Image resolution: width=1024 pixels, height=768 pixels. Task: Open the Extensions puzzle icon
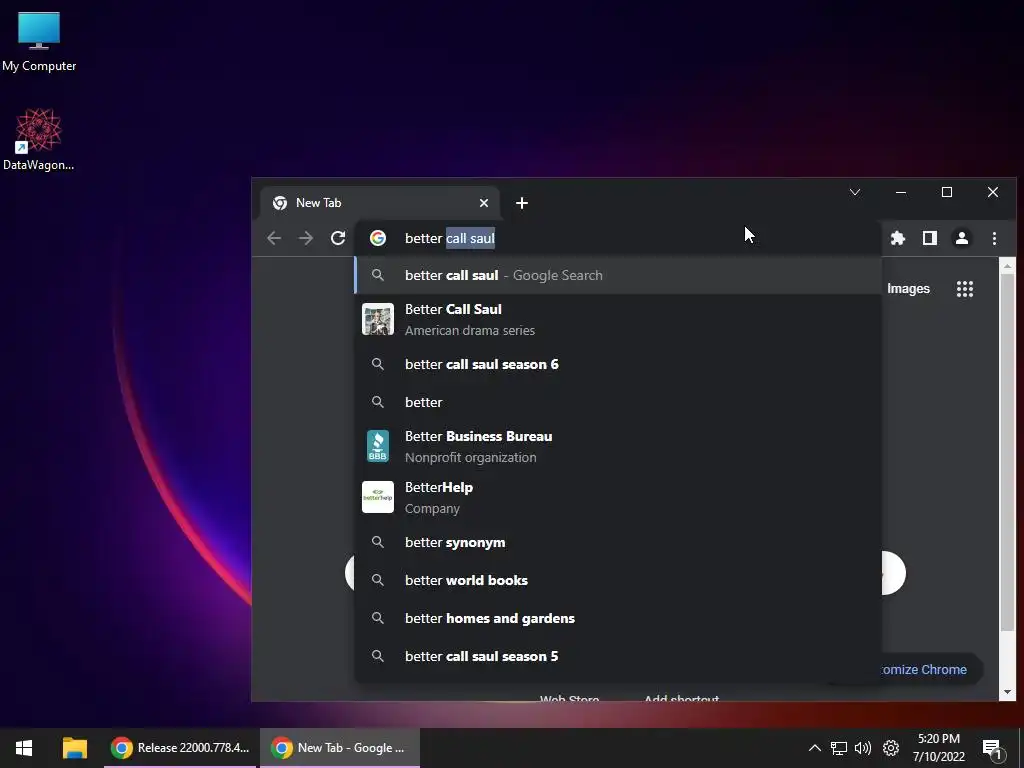[898, 238]
